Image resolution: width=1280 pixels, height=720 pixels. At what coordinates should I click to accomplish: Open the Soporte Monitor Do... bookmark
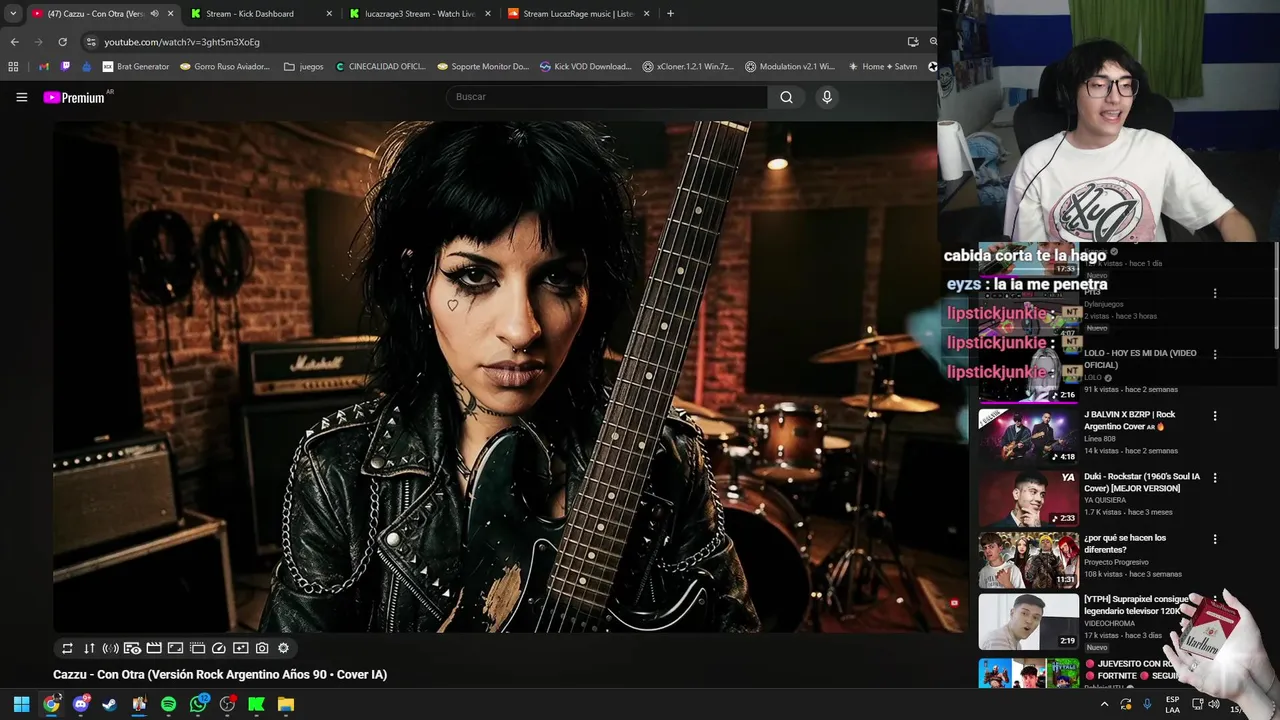(x=483, y=67)
